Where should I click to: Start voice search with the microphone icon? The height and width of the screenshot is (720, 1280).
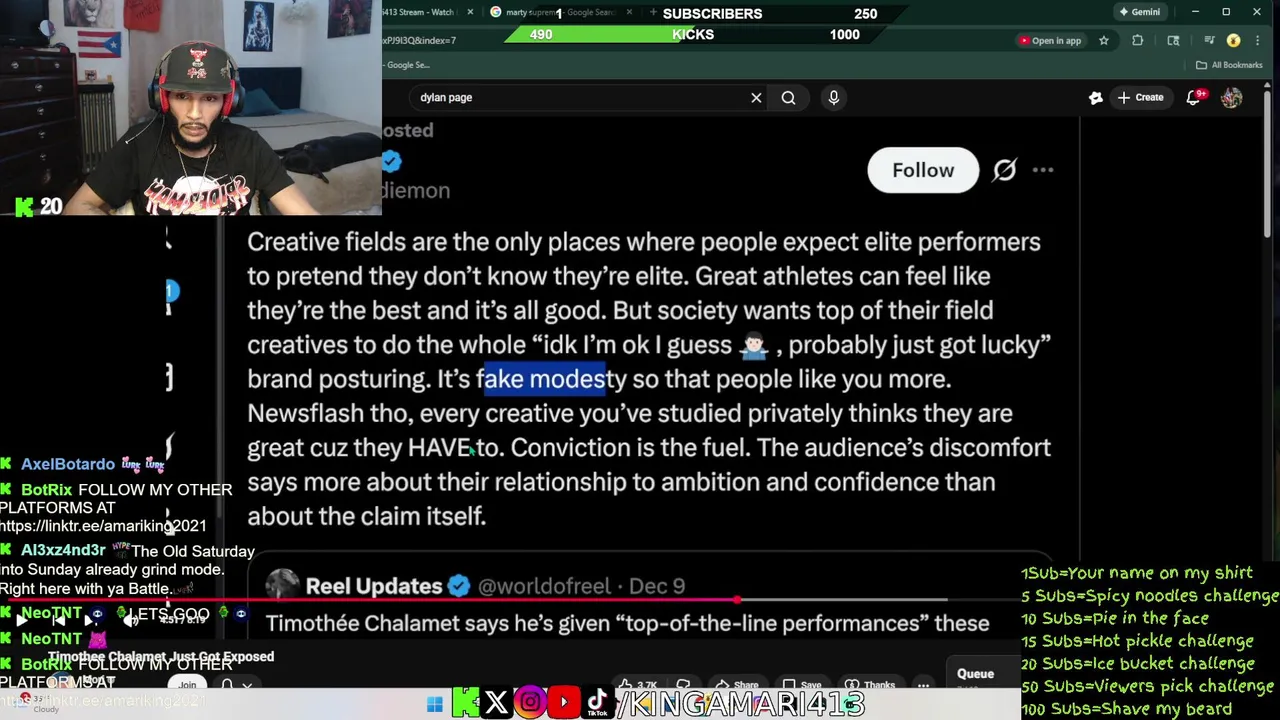click(834, 97)
